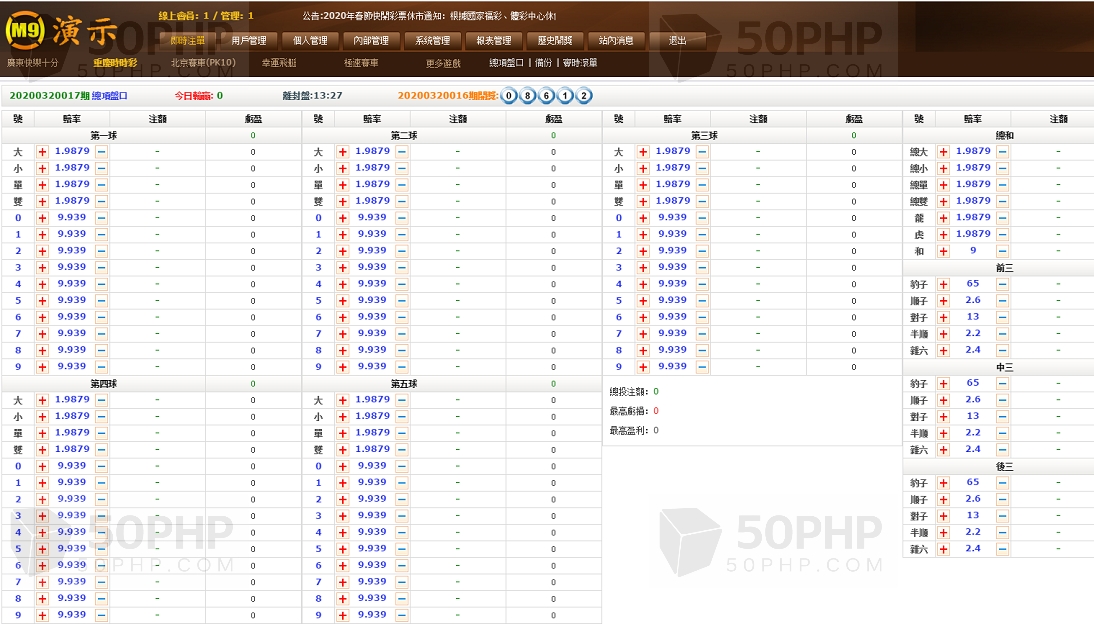Increase odds for number 5 in 第二球

(x=343, y=301)
